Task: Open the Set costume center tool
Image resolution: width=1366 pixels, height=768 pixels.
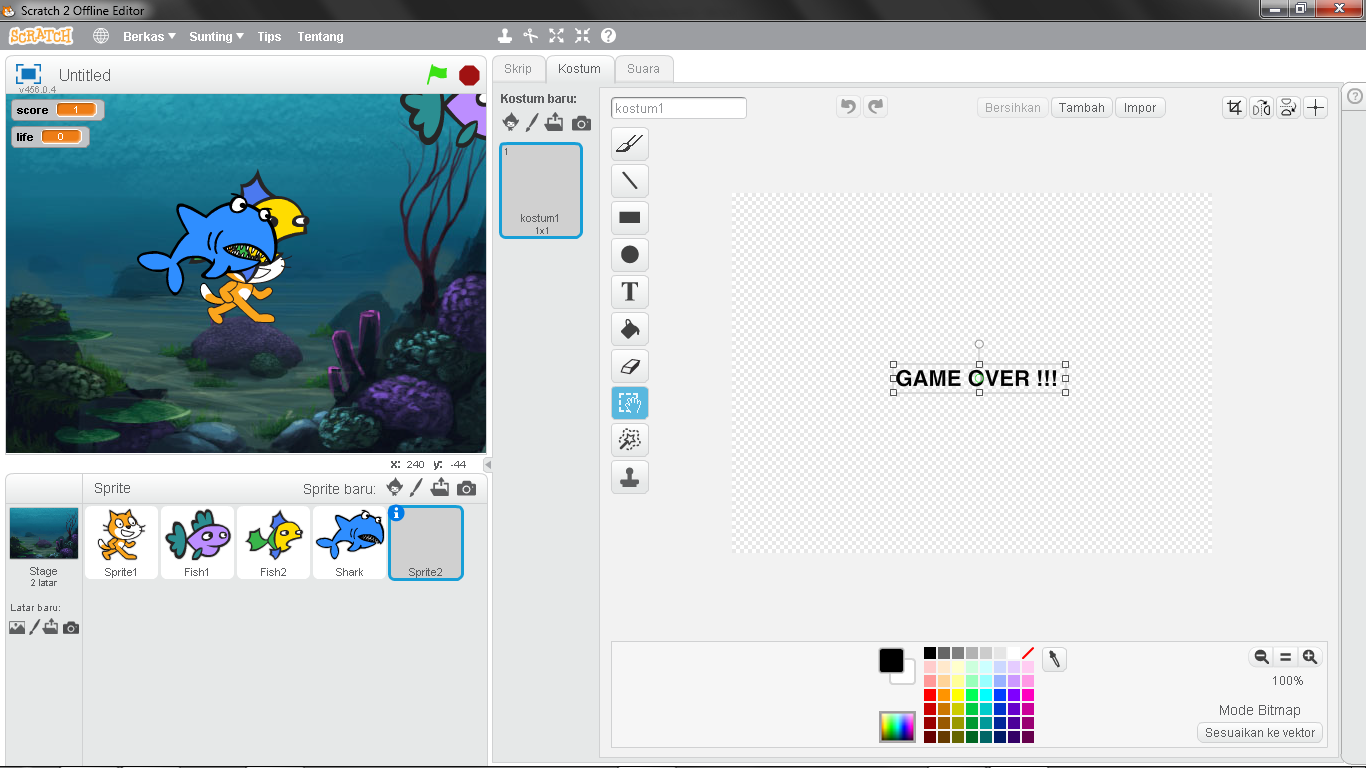Action: (1315, 107)
